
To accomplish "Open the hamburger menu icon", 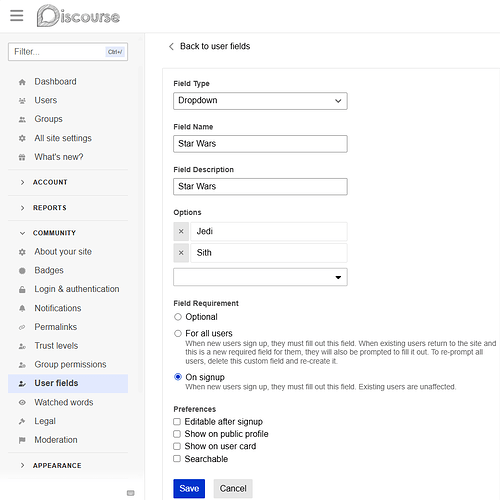I will [17, 15].
